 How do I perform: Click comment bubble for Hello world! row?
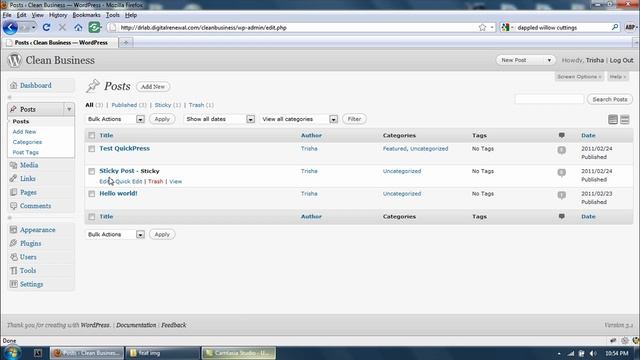[562, 195]
